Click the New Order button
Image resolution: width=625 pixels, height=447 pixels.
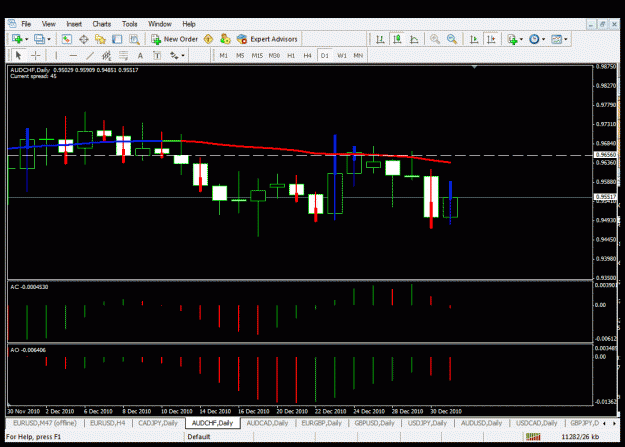click(x=174, y=39)
